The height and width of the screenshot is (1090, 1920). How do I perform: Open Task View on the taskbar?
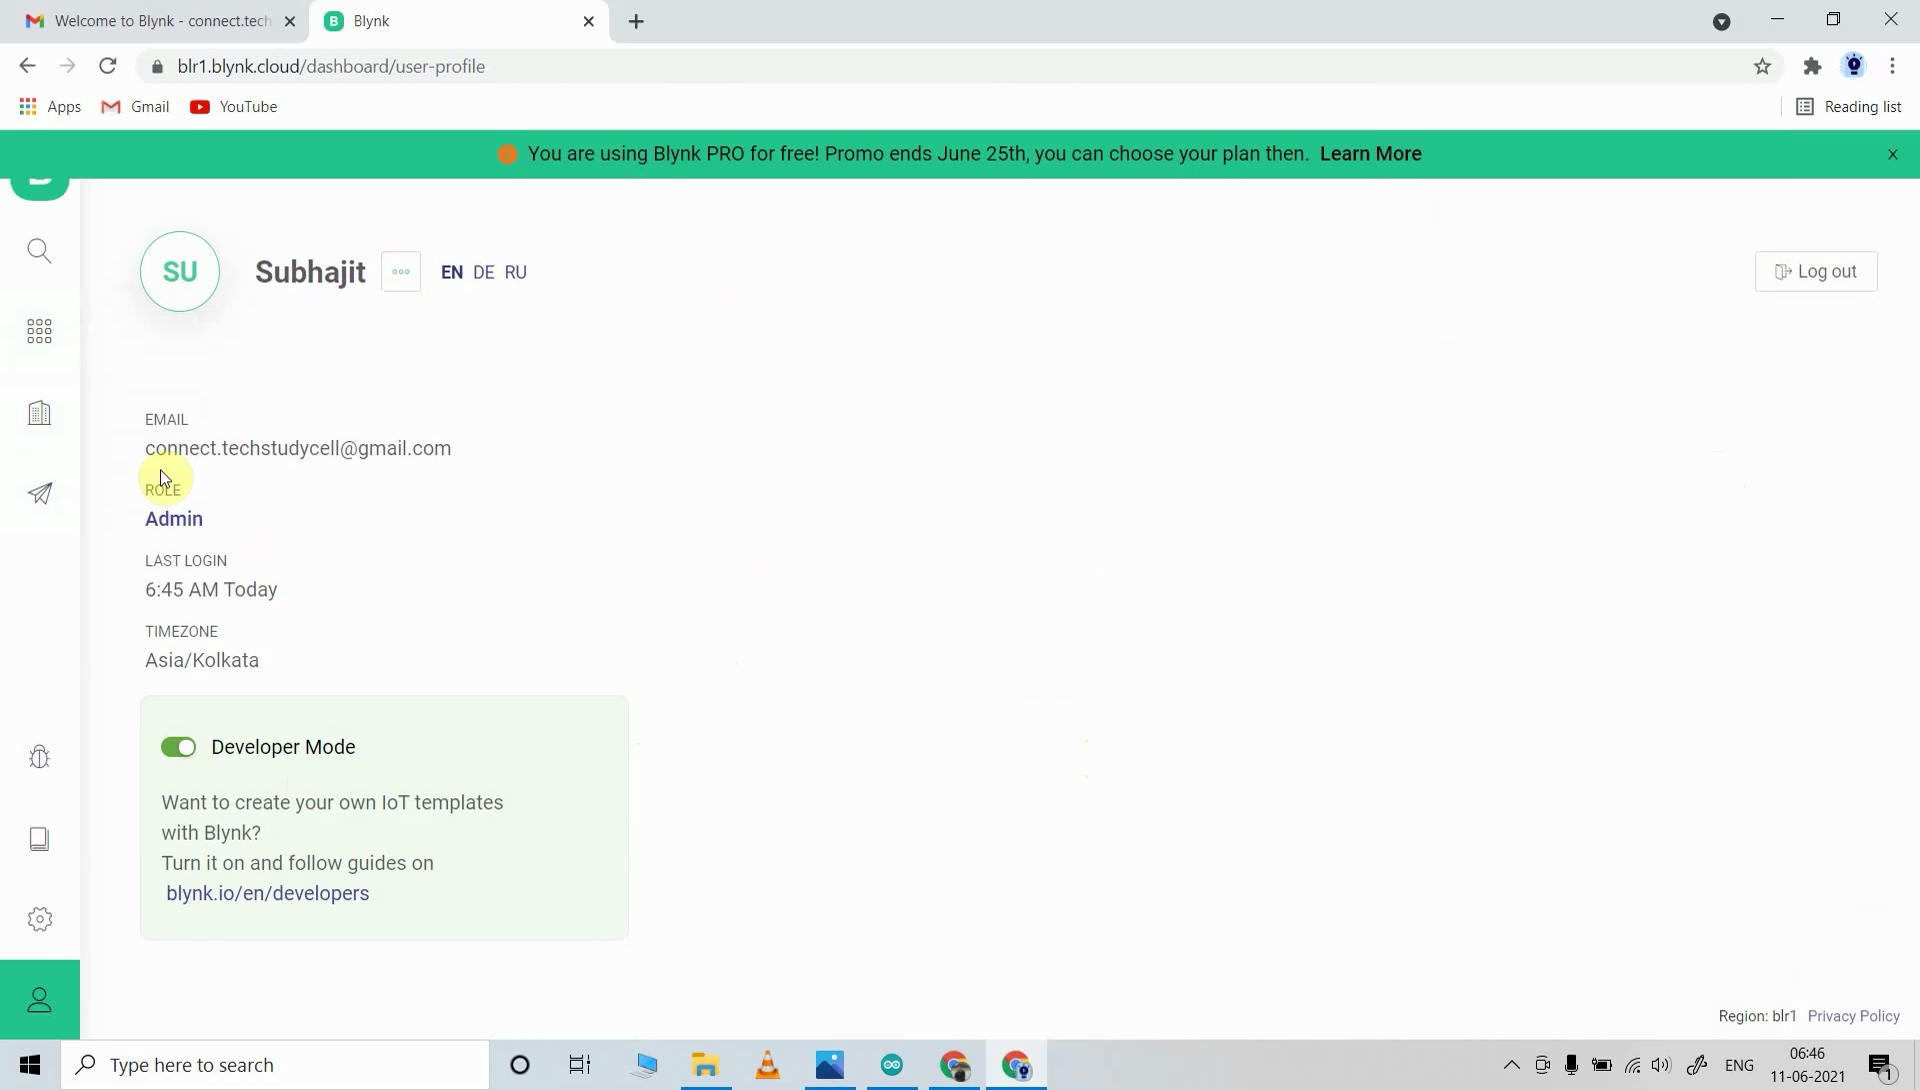(580, 1065)
